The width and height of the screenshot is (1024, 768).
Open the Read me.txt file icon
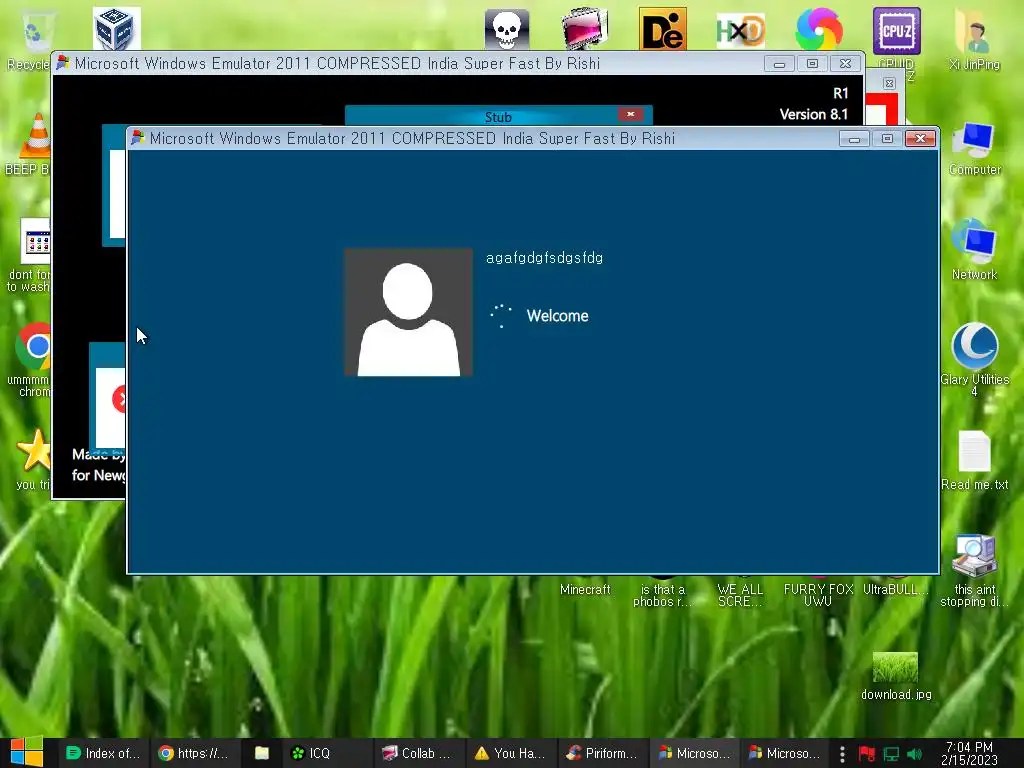click(x=974, y=460)
